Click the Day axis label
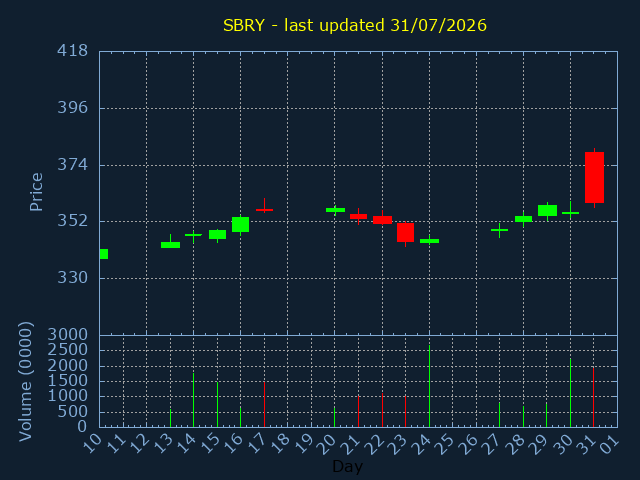The width and height of the screenshot is (640, 480). [x=347, y=466]
